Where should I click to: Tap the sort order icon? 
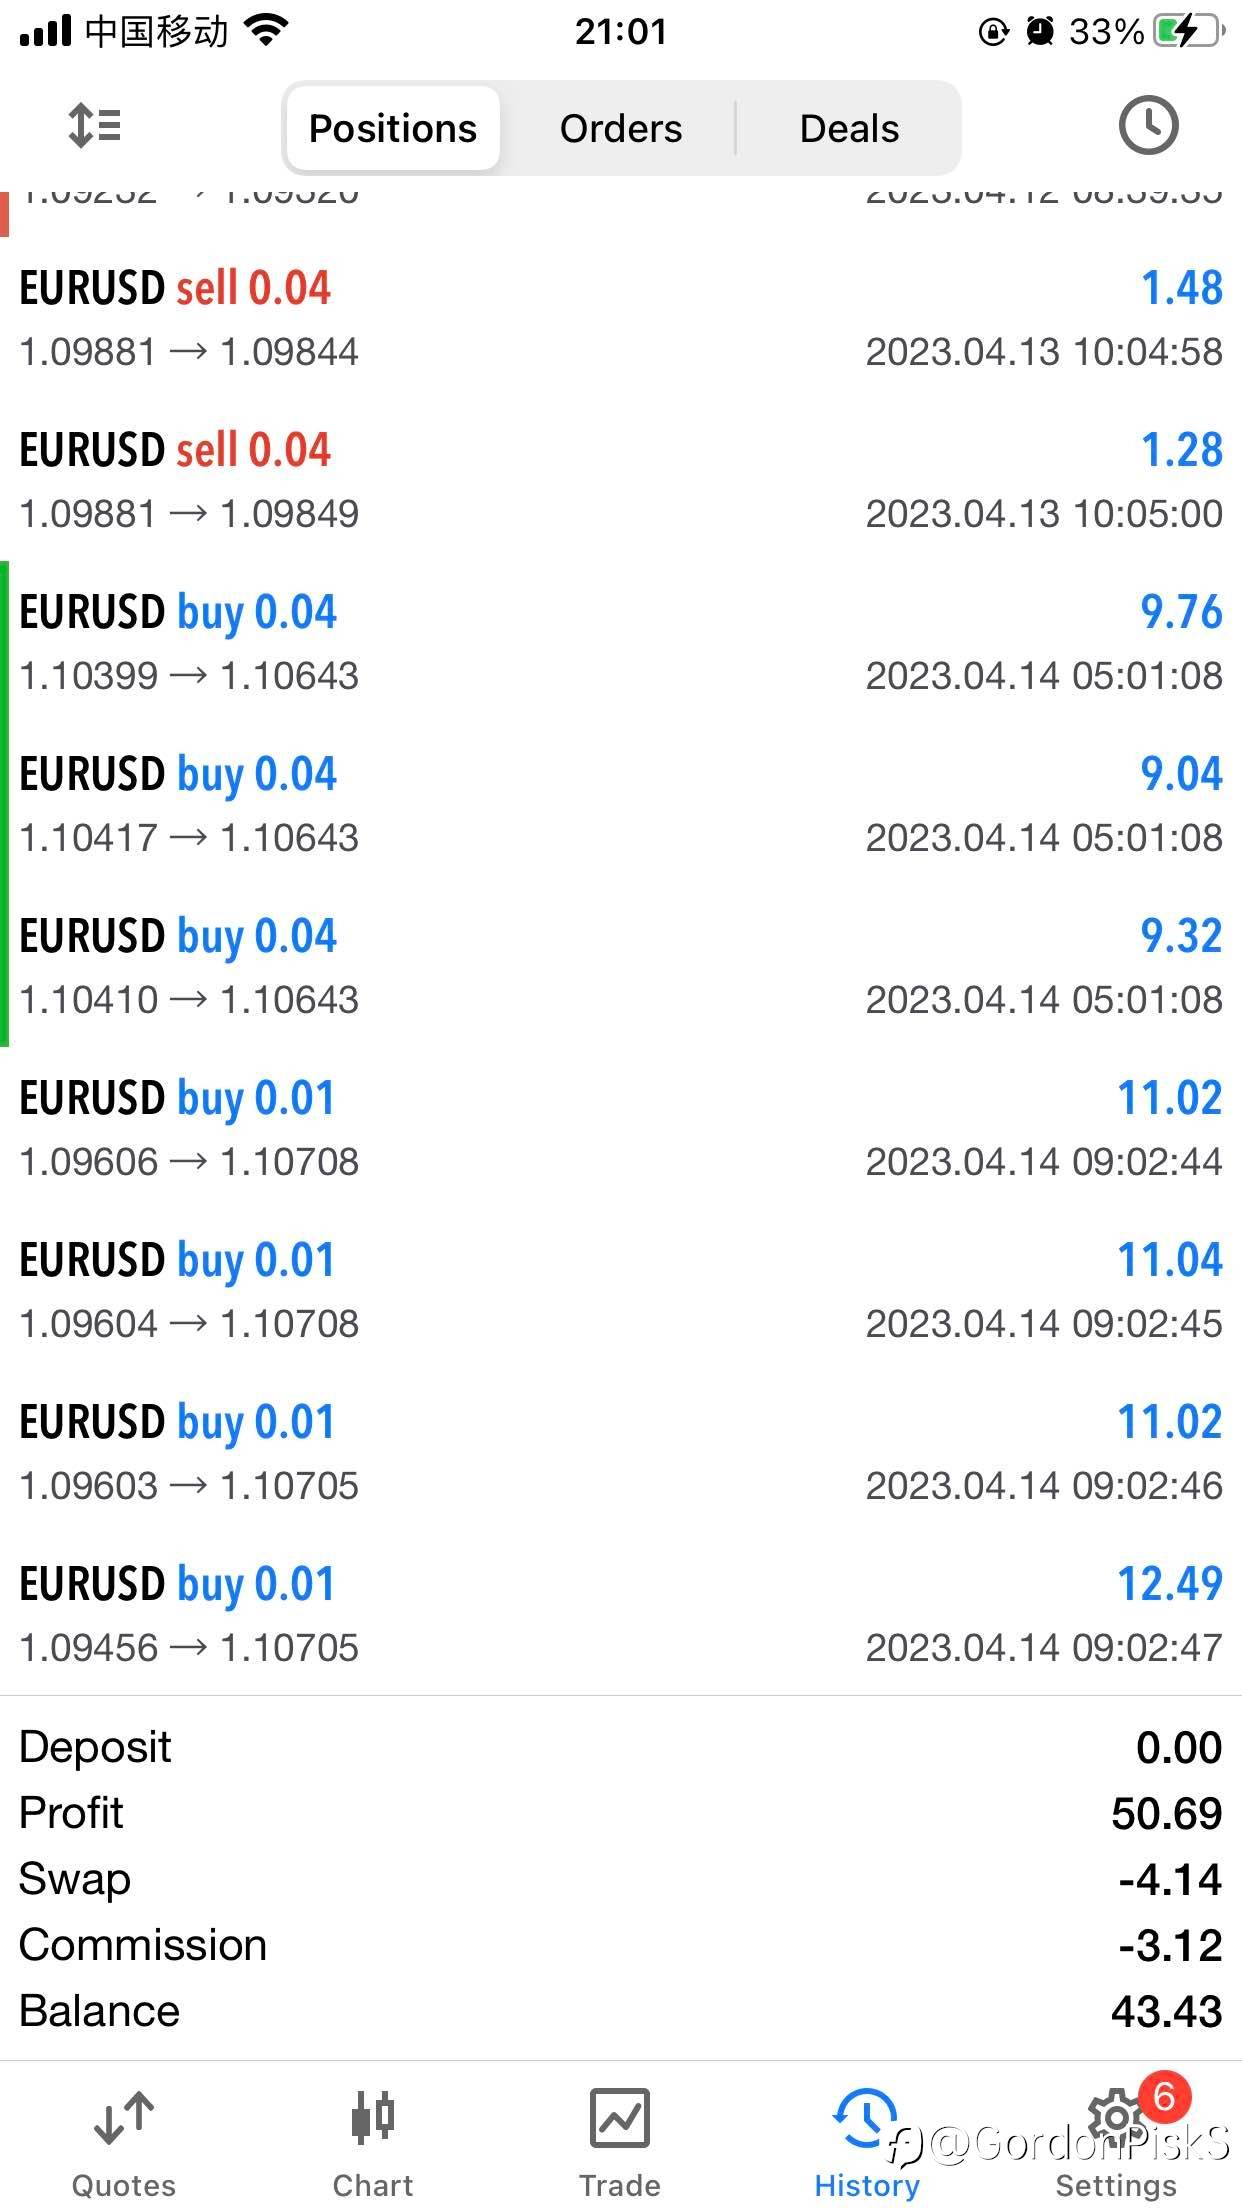pyautogui.click(x=94, y=127)
